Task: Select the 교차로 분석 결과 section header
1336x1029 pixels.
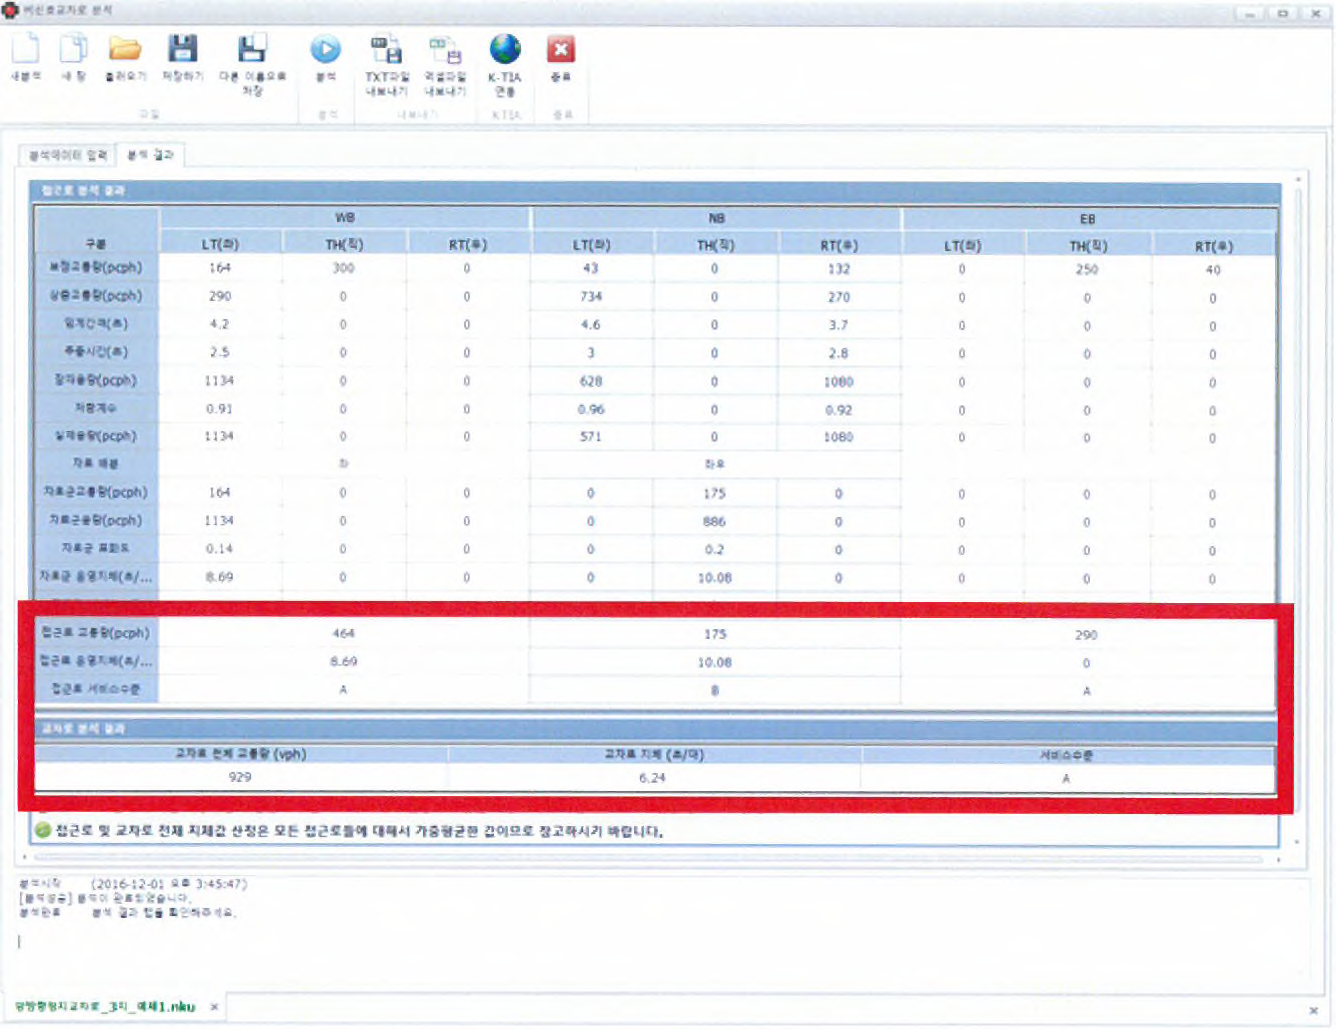Action: (655, 729)
